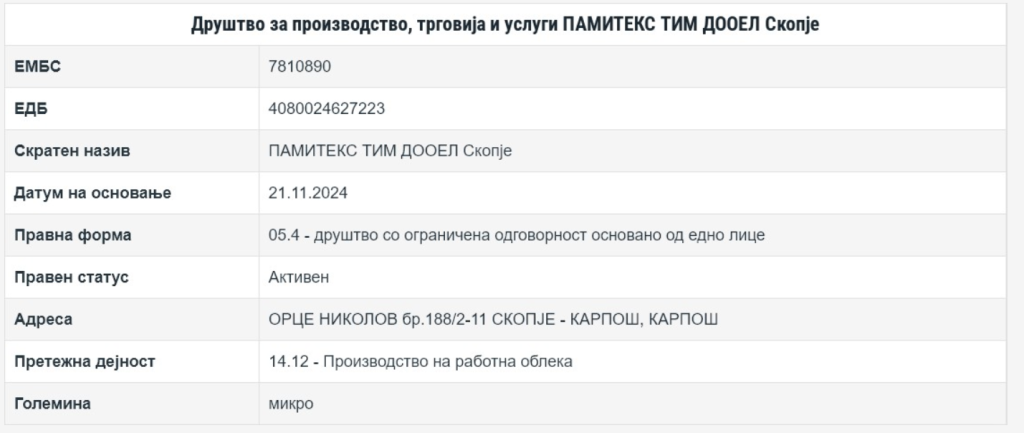Click the Правна форма label
The image size is (1024, 433).
tap(73, 235)
